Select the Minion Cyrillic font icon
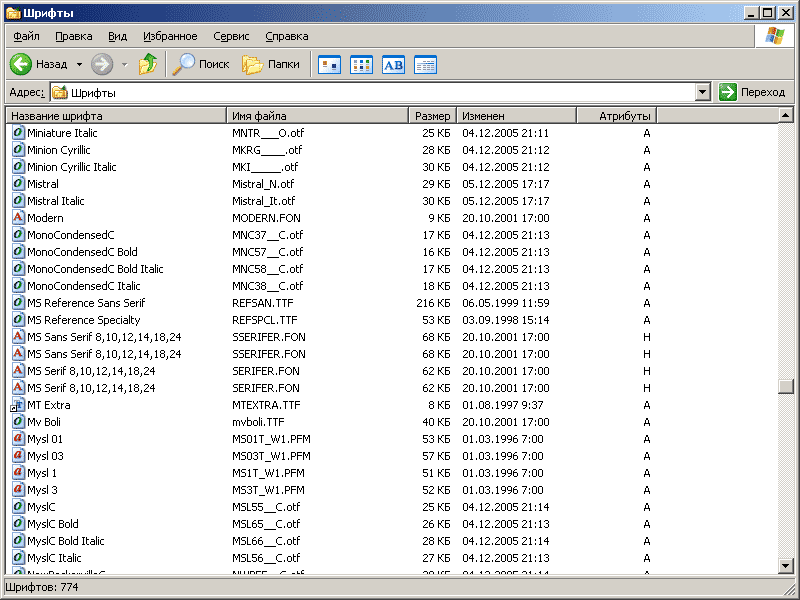The image size is (800, 600). 18,149
